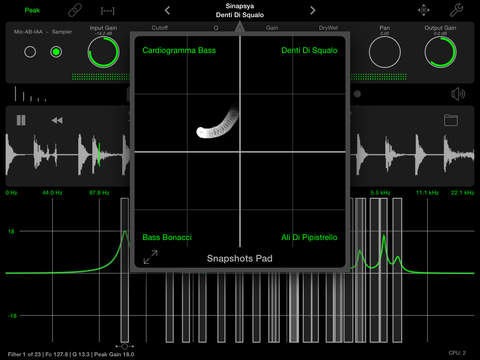Screen dimensions: 480x360
Task: Go to previous preset with left chevron
Action: [167, 11]
